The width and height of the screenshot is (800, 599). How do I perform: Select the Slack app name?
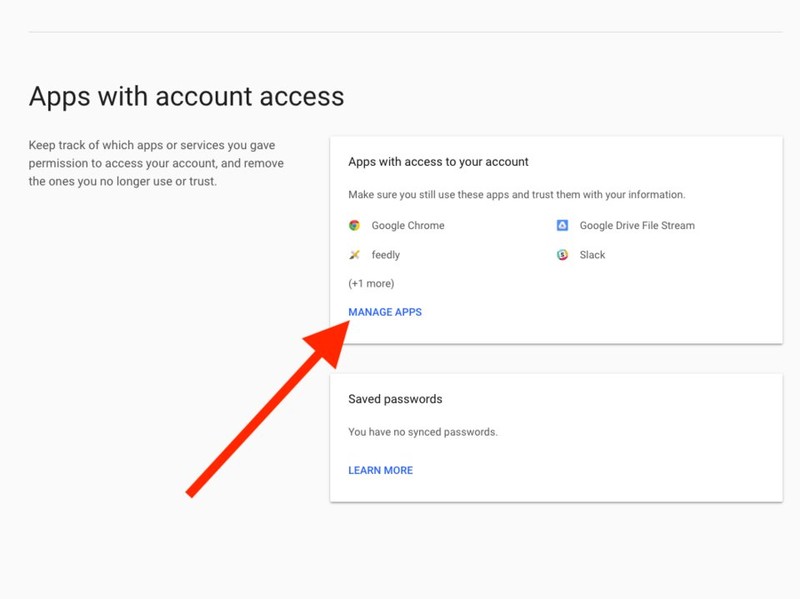pyautogui.click(x=593, y=255)
